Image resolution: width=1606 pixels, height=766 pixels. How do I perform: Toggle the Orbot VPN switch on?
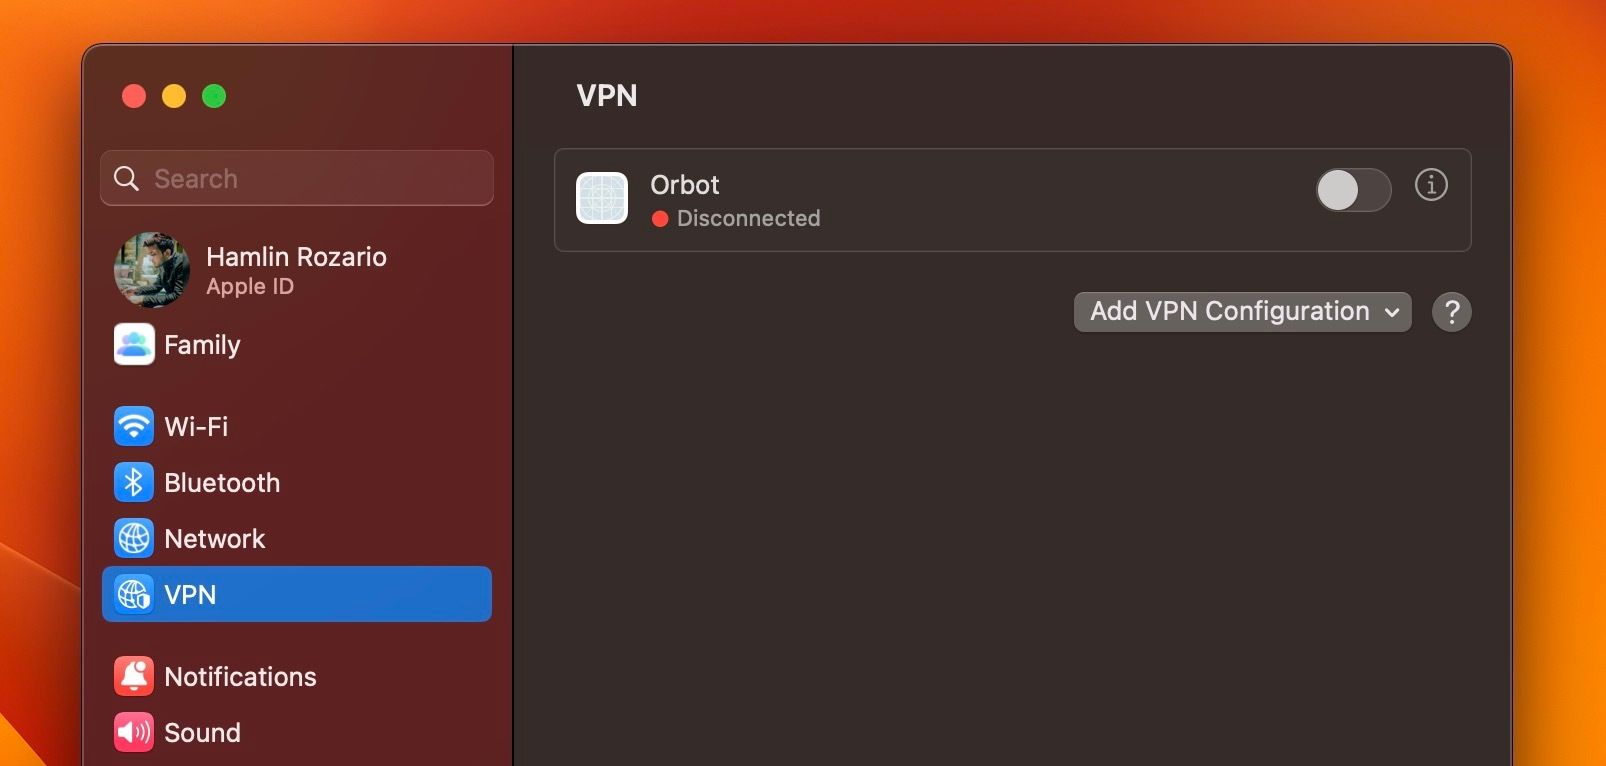1353,190
